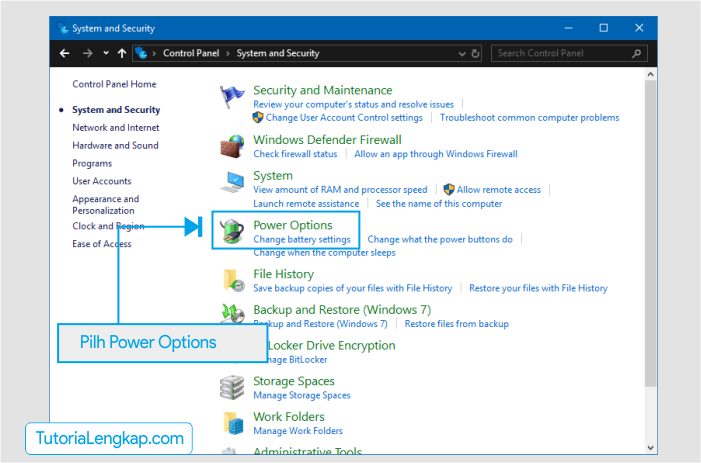Click the scrollbar up arrow

click(x=650, y=75)
